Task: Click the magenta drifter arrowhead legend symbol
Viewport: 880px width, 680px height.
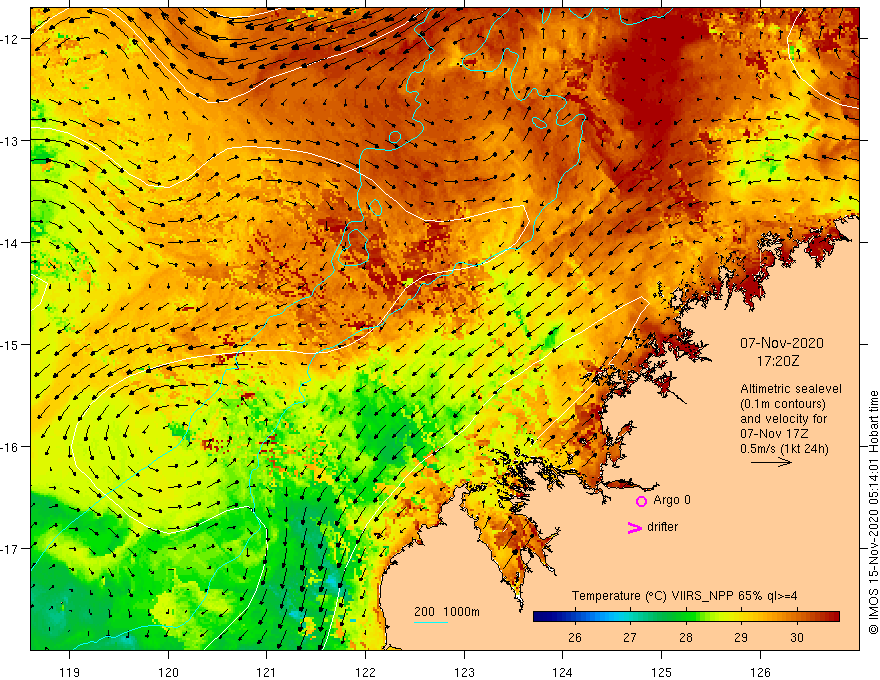Action: click(x=634, y=527)
